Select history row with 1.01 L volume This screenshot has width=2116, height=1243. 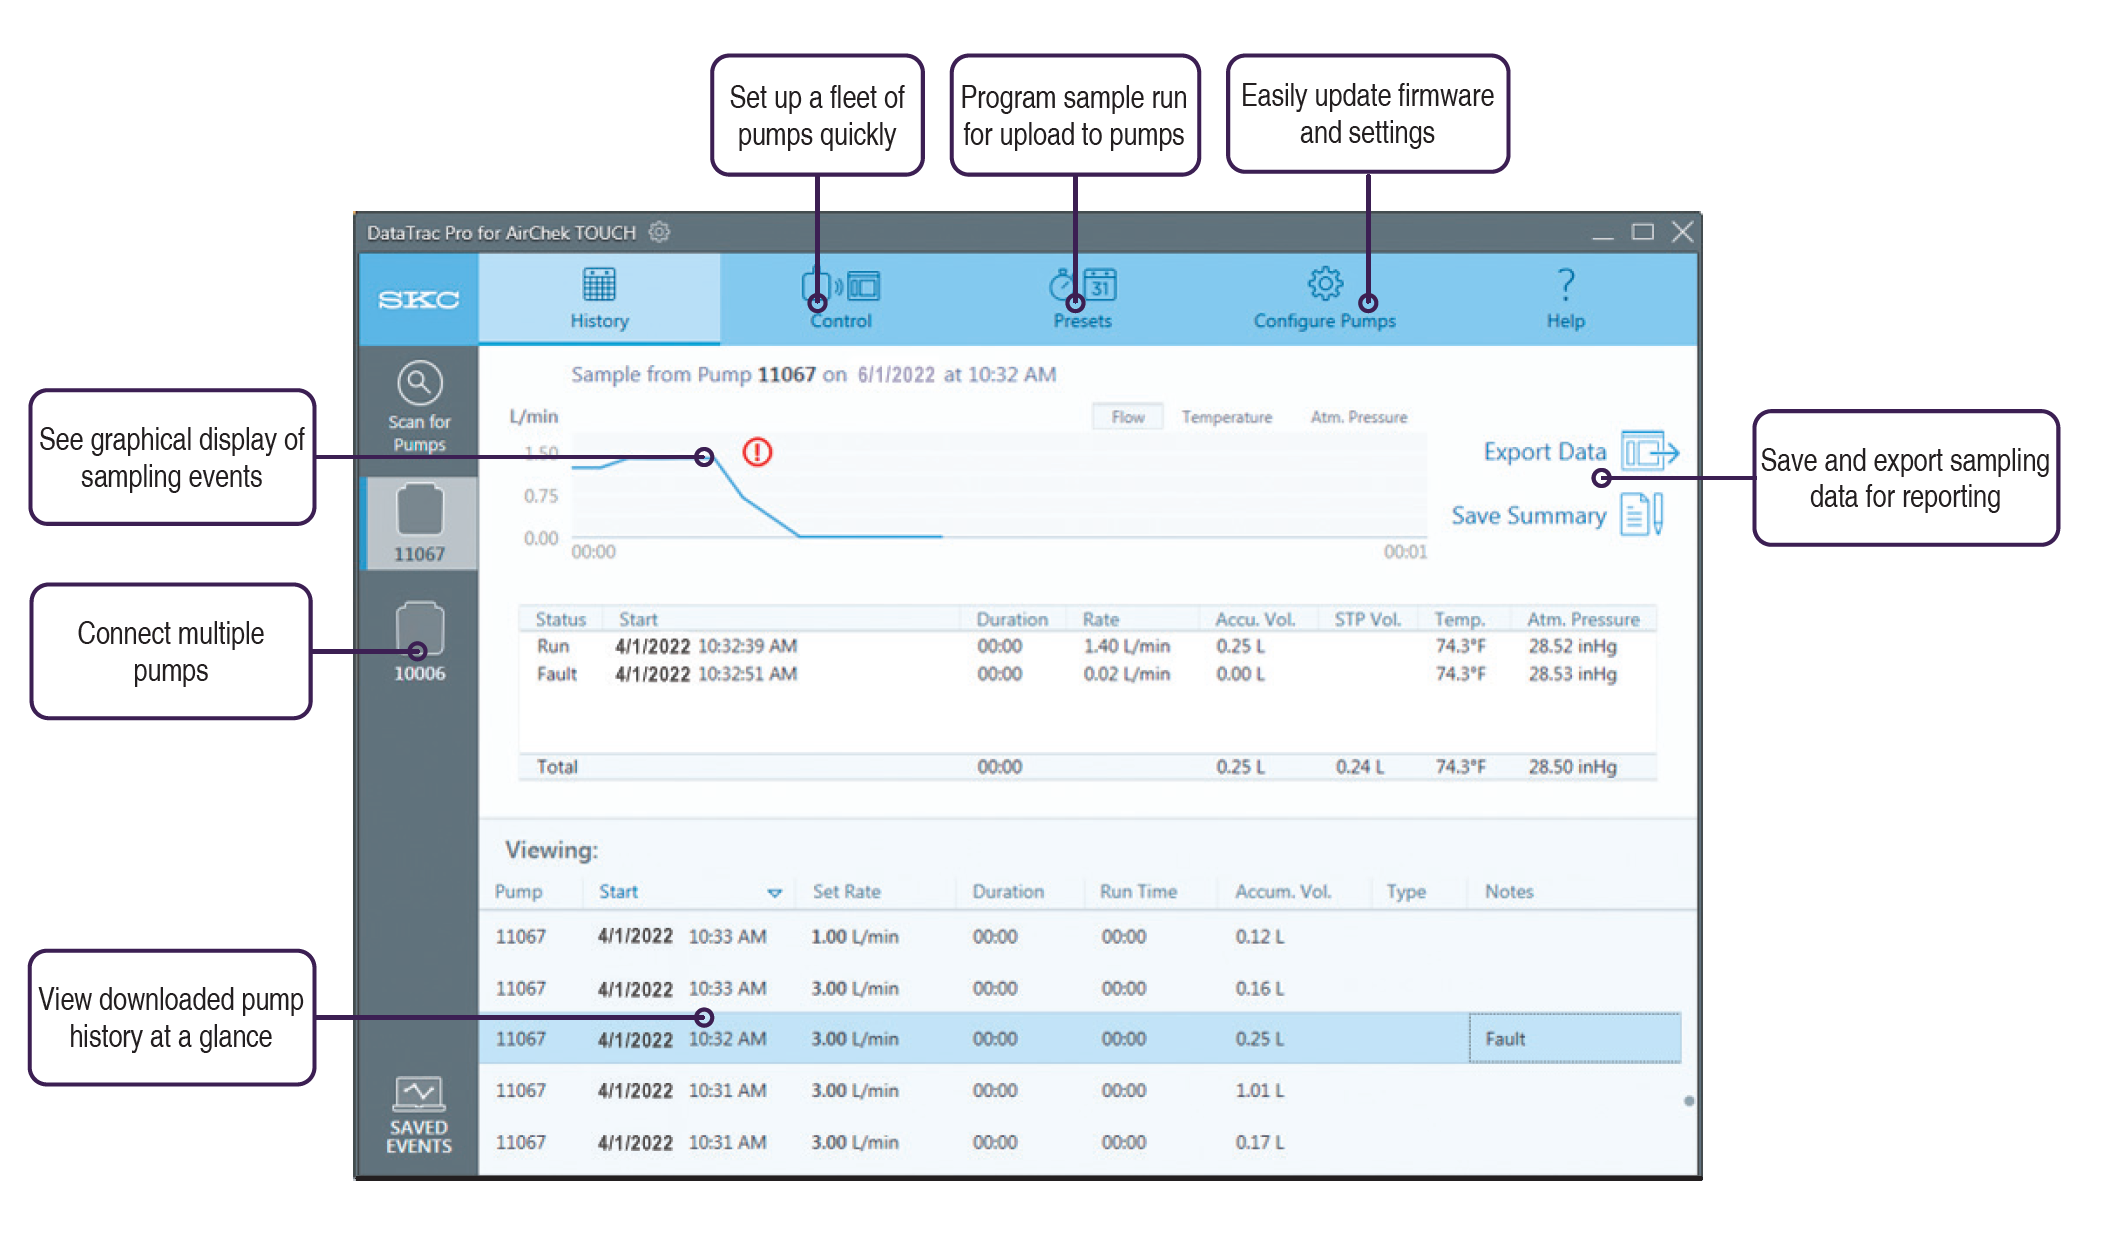[1082, 1090]
